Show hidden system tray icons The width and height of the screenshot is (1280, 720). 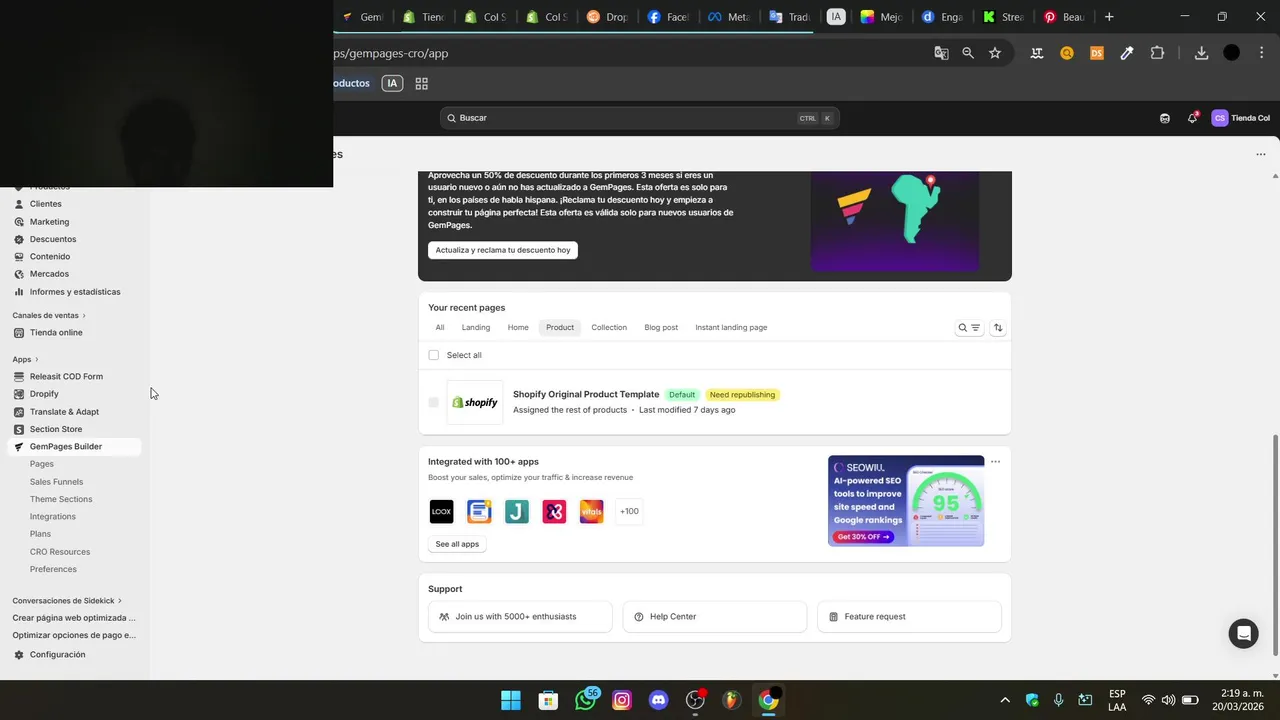[x=1005, y=700]
